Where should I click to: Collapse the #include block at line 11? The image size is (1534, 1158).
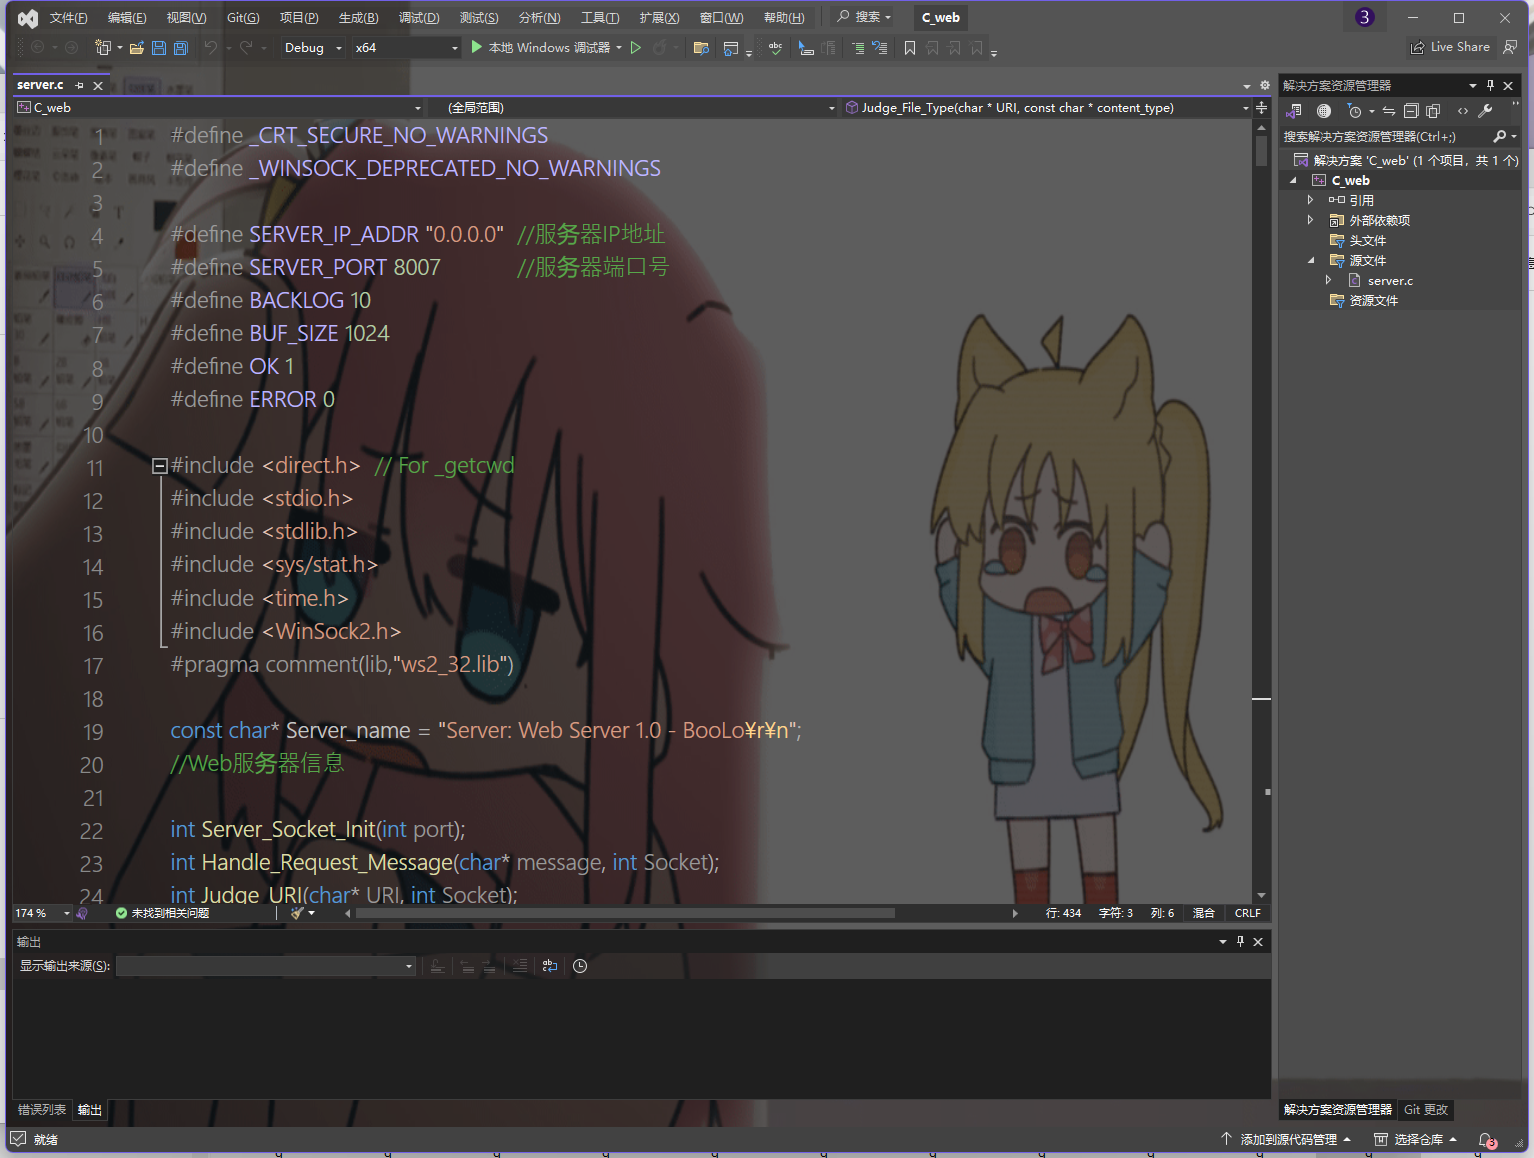click(159, 466)
